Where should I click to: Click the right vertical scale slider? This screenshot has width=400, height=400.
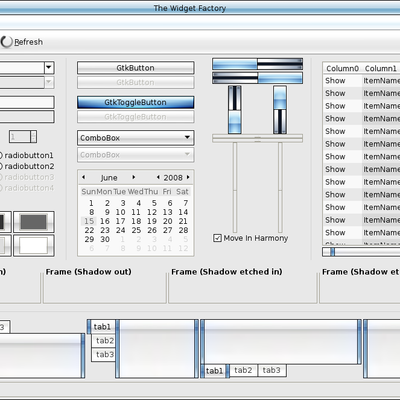[280, 187]
